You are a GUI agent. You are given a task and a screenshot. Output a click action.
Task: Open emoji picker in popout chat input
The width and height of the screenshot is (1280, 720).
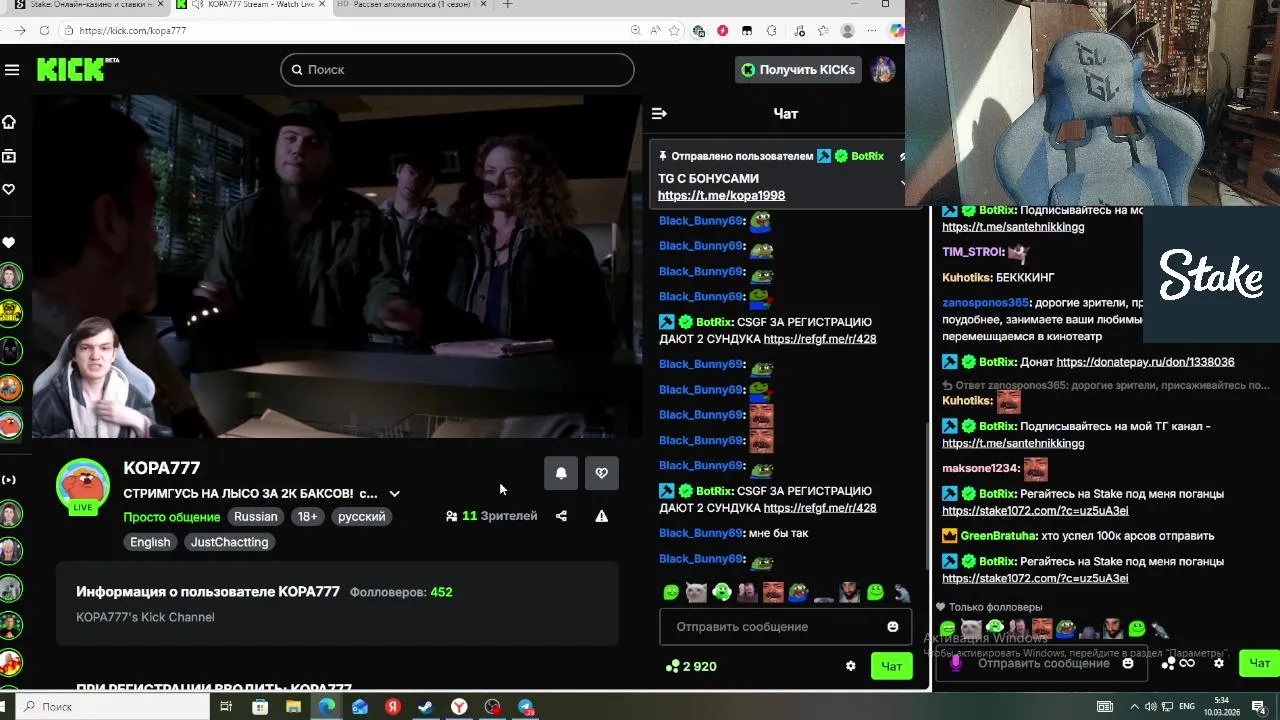coord(1128,663)
